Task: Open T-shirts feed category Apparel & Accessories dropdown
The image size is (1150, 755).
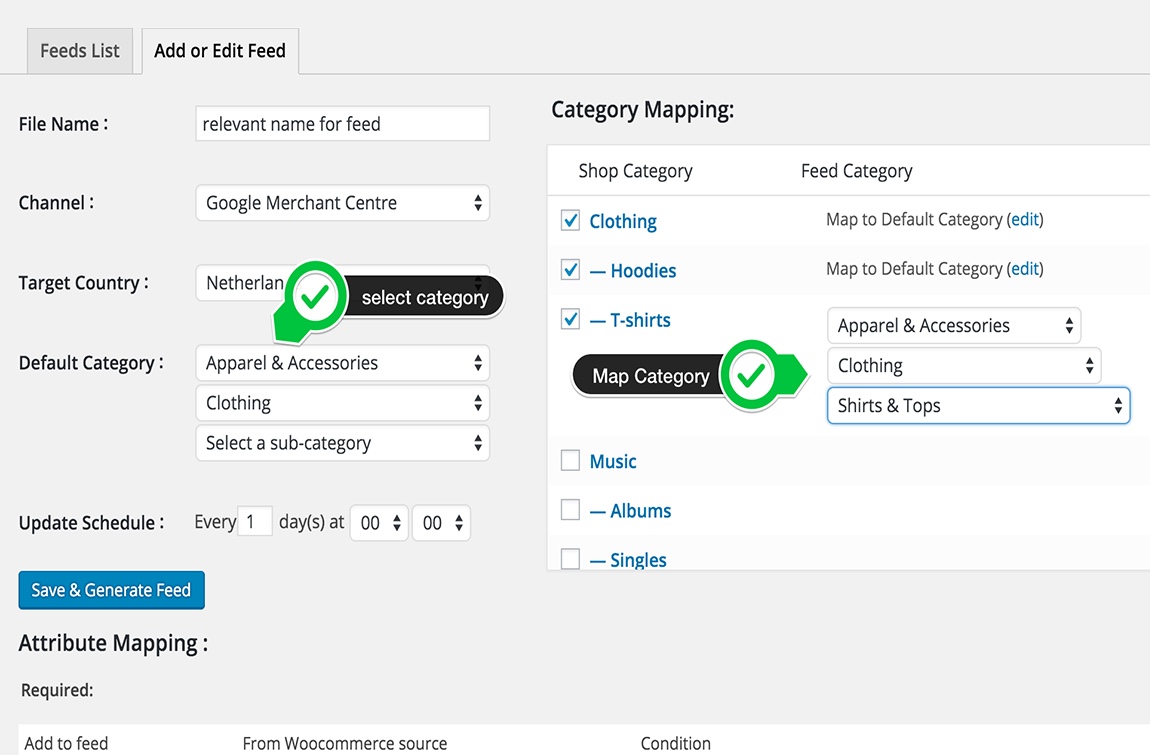Action: coord(954,326)
